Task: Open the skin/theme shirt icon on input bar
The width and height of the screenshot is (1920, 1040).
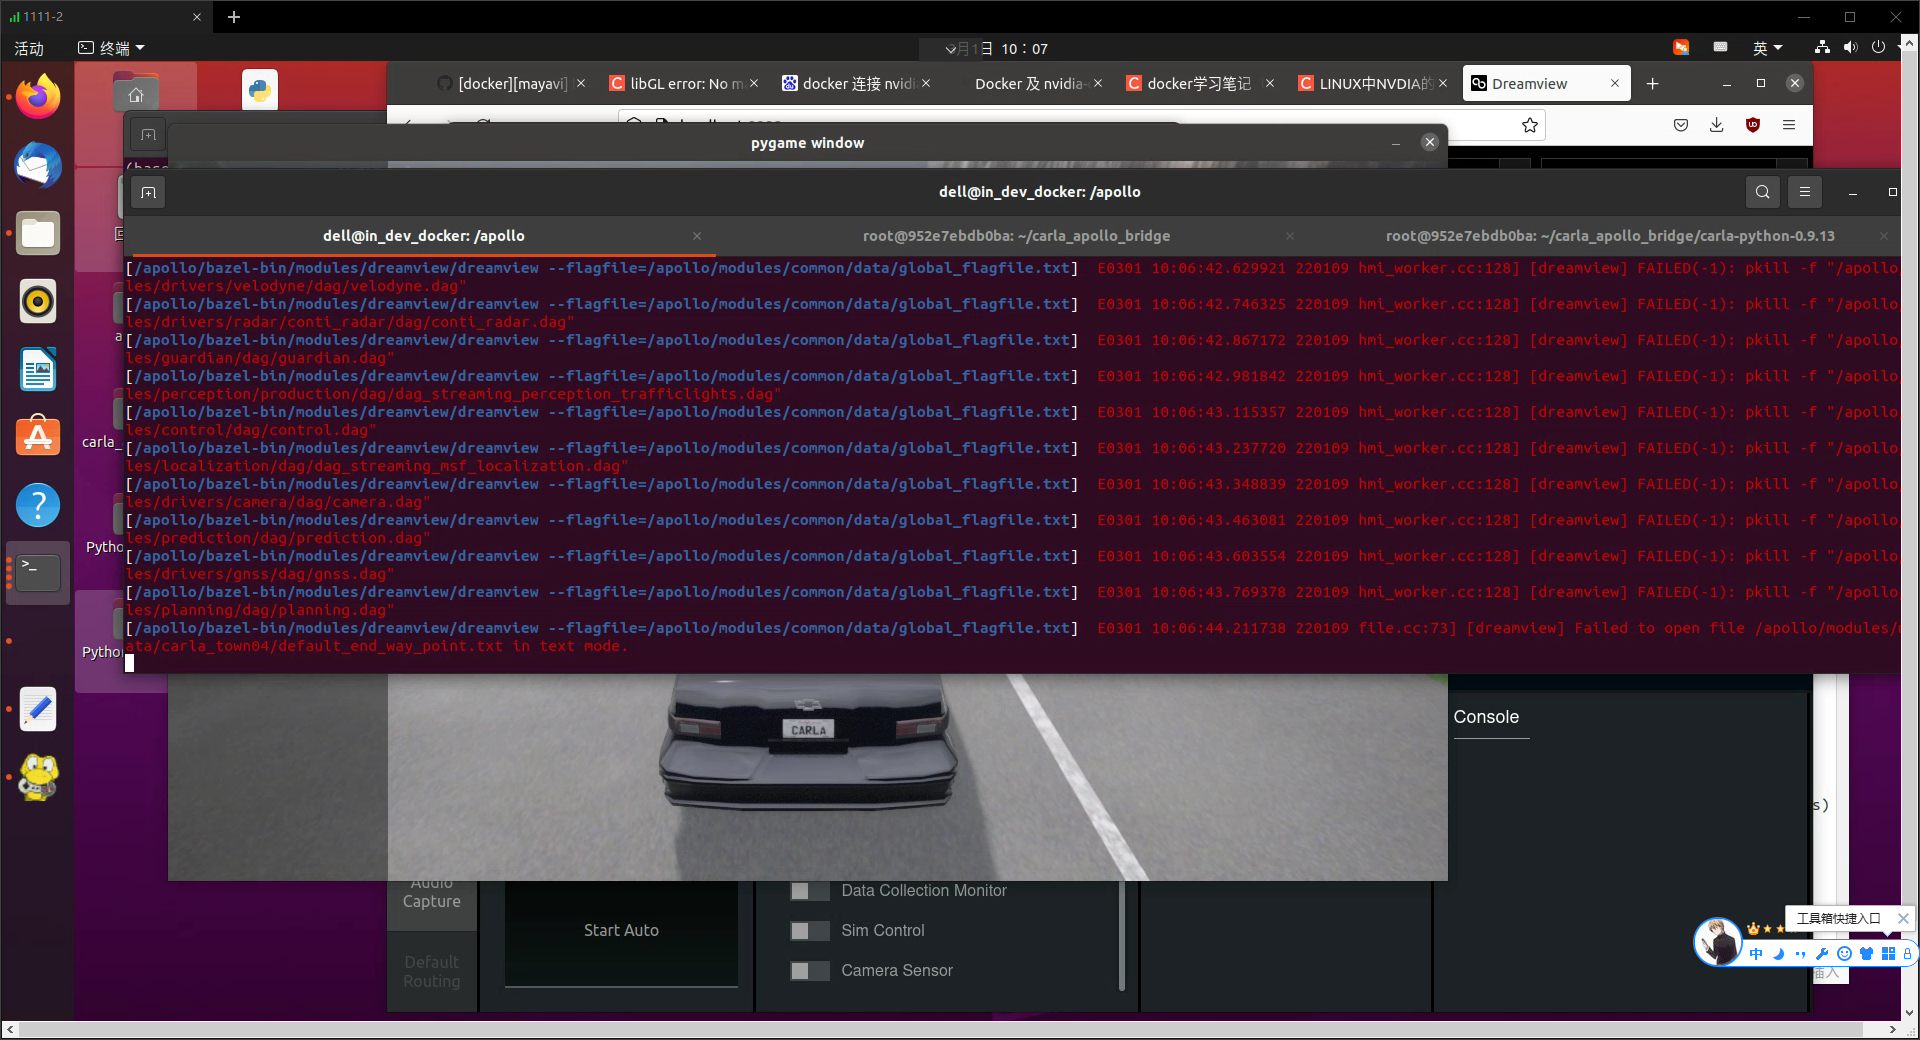Action: 1866,954
